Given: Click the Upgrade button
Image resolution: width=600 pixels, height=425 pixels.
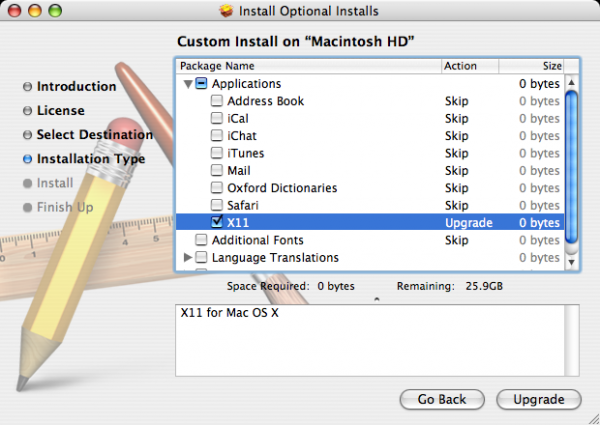Looking at the screenshot, I should pos(539,399).
